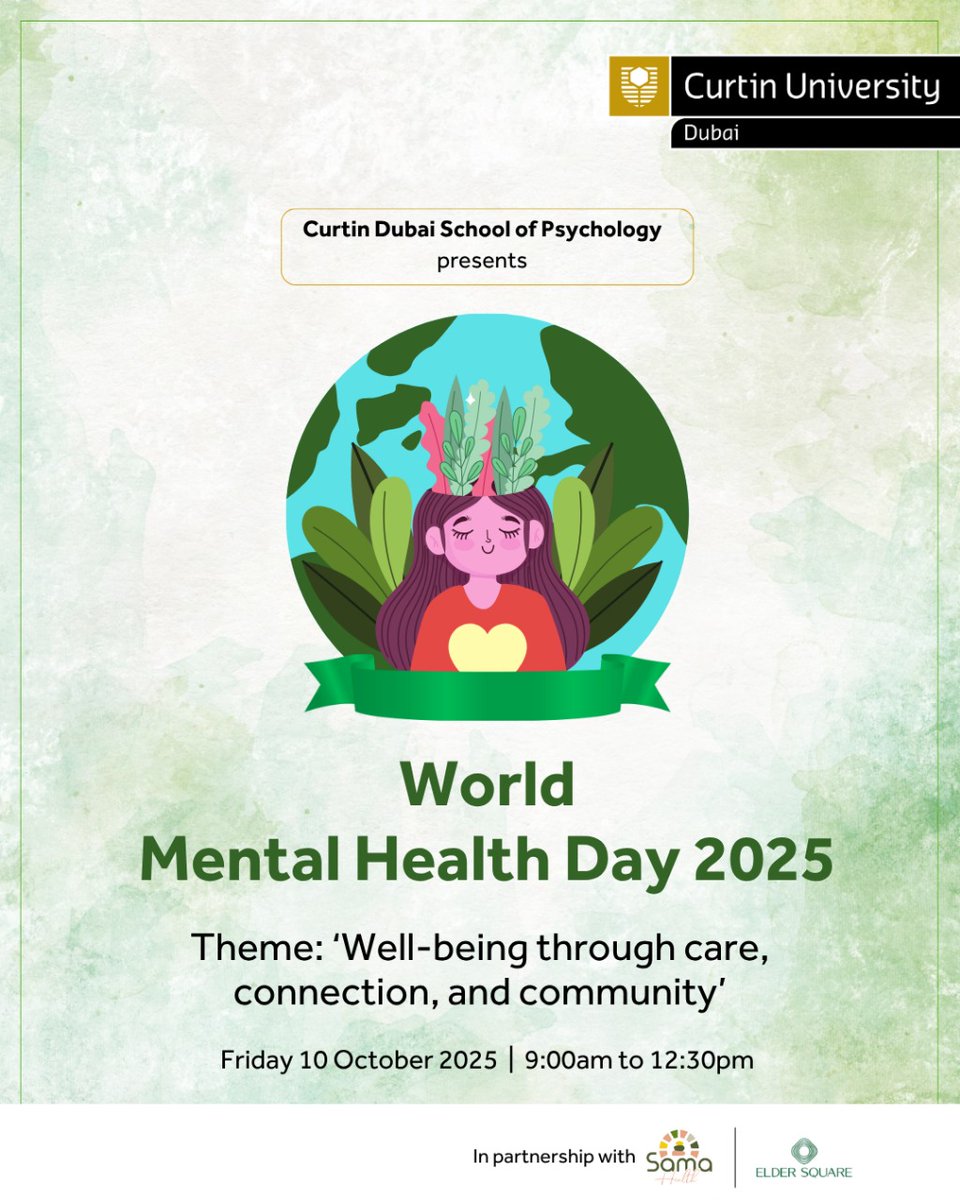This screenshot has width=960, height=1200.
Task: Click the yellow heart on the girl's shirt
Action: point(487,647)
